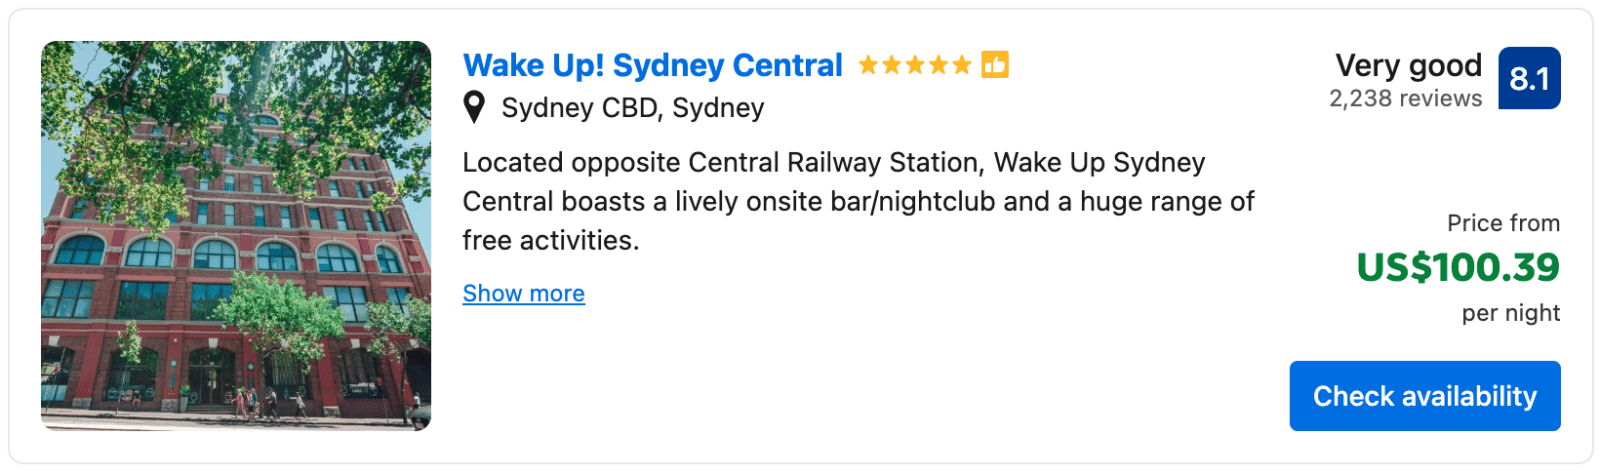
Task: Open Wake Up! Sydney Central listing title
Action: [x=653, y=65]
